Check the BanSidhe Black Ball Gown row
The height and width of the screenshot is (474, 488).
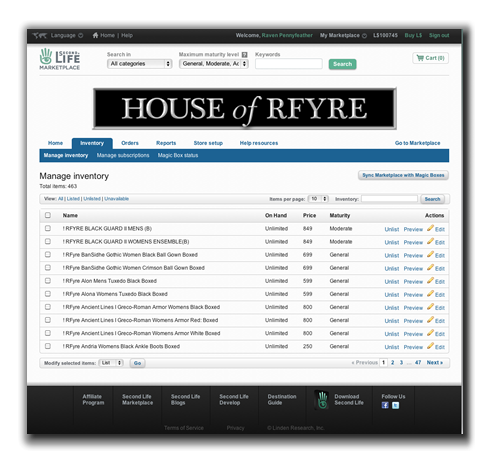(x=48, y=254)
